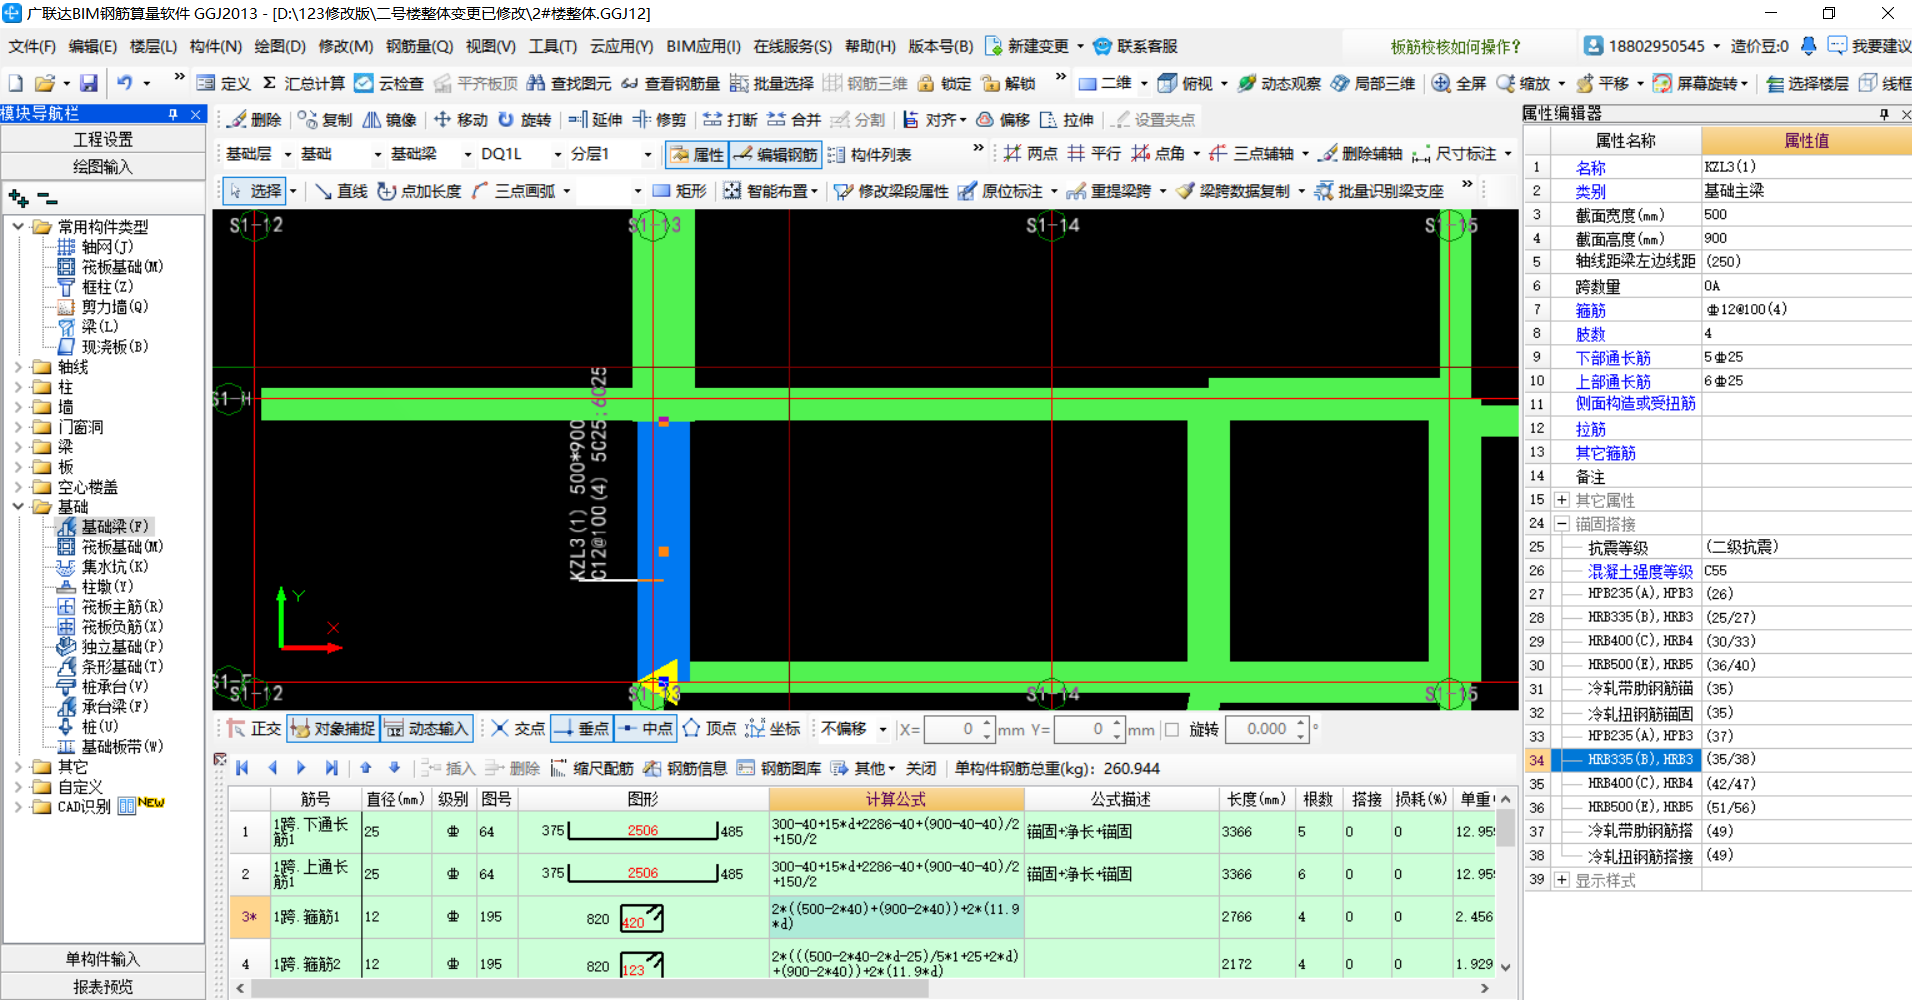Select the 合并 merge tool
1912x1000 pixels.
[794, 120]
